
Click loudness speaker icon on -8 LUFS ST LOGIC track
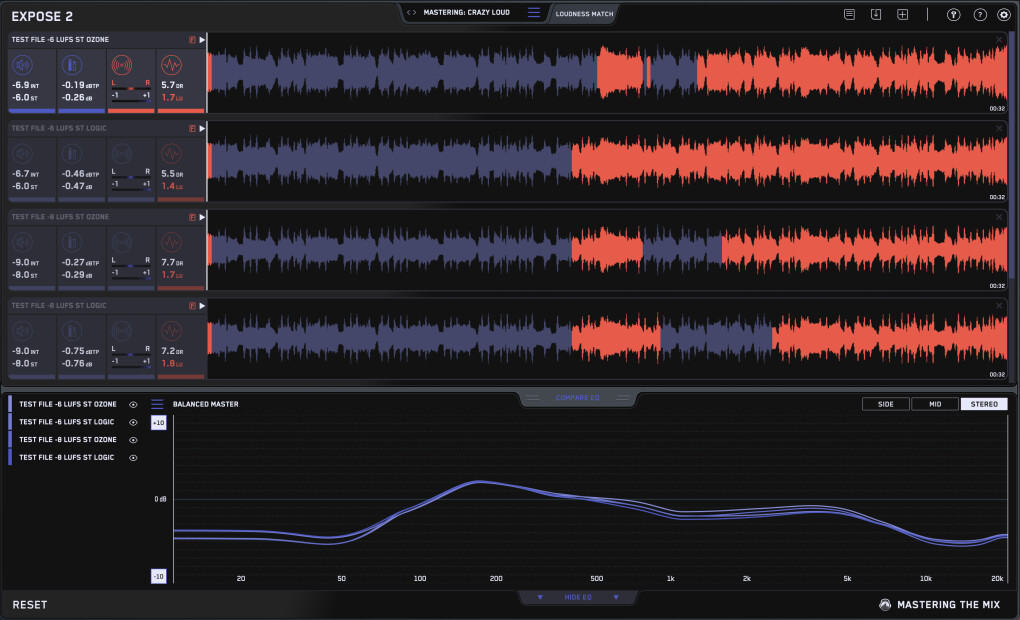pos(23,330)
